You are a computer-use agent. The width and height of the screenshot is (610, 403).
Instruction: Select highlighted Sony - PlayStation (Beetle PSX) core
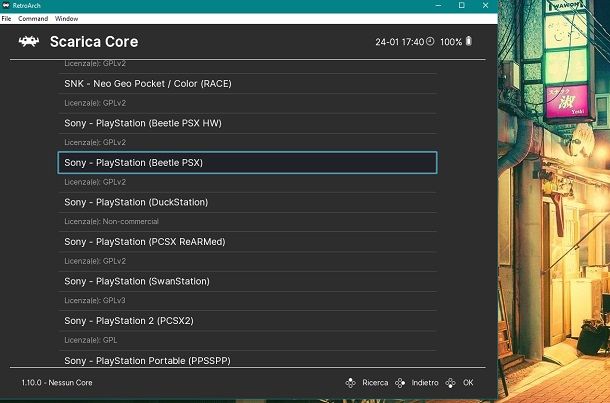[x=247, y=163]
